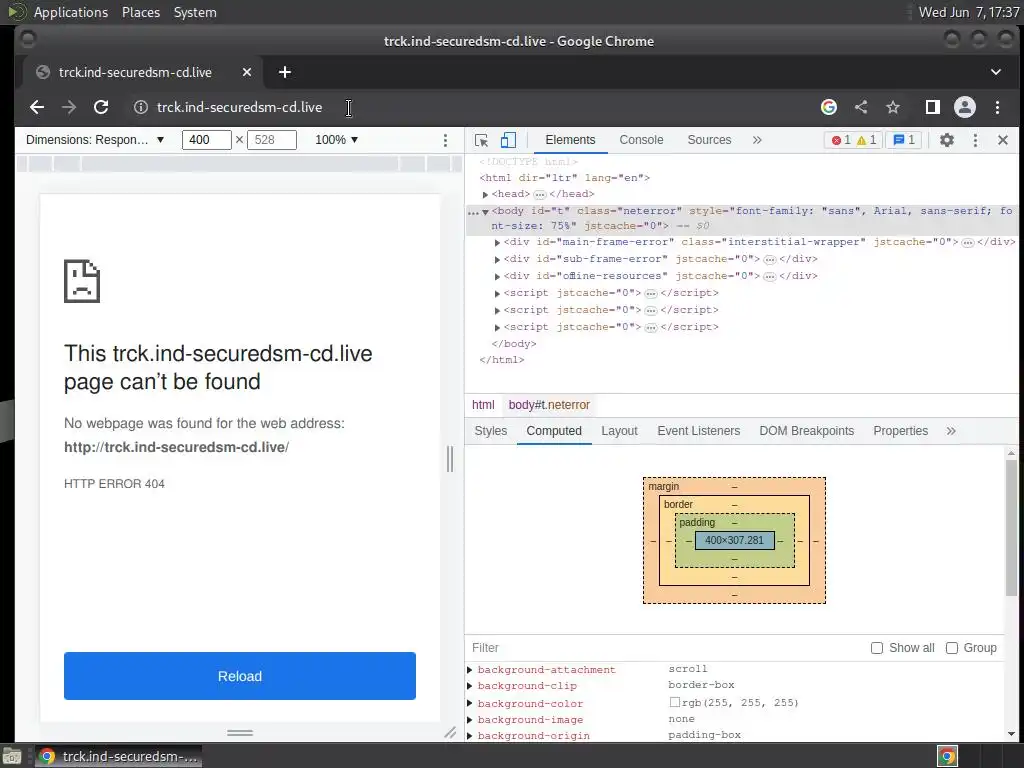1024x768 pixels.
Task: Click the blue Reload button
Action: tap(240, 676)
